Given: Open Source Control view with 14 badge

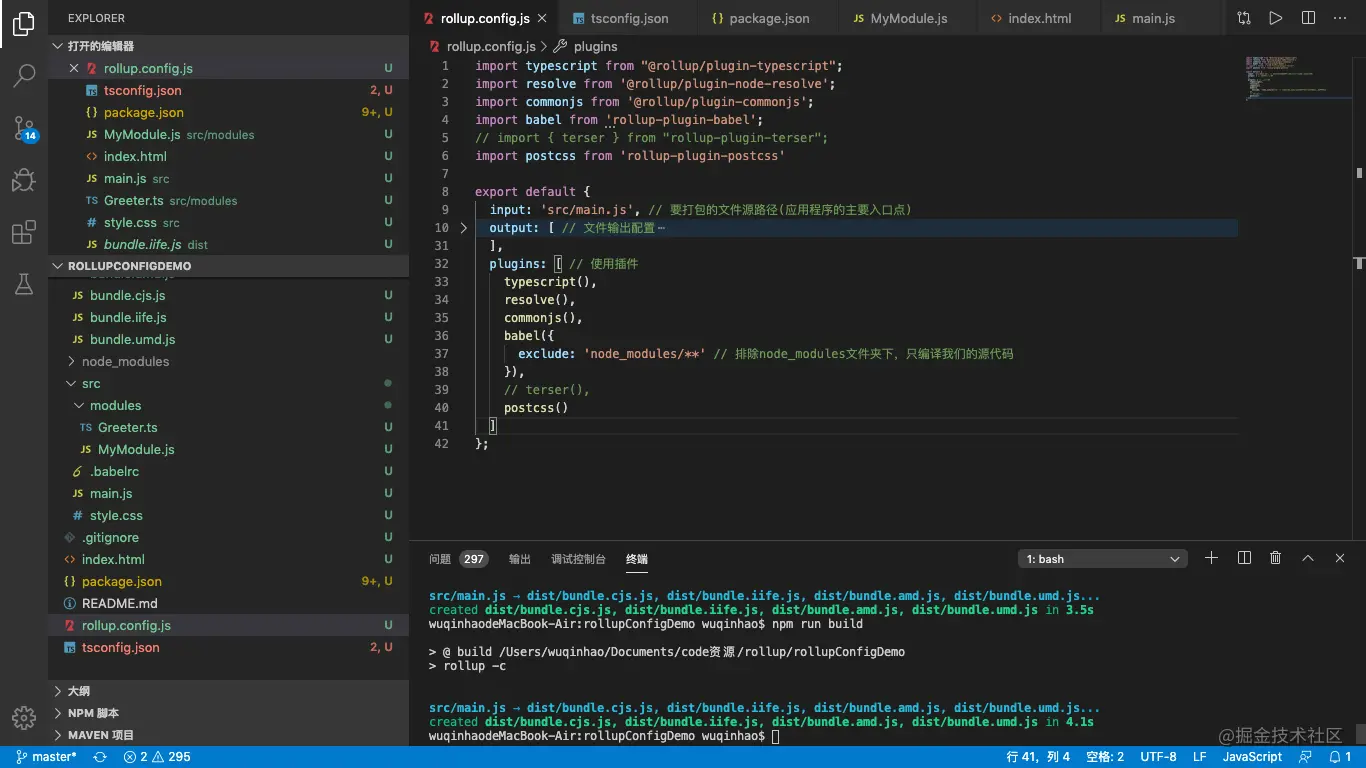Looking at the screenshot, I should coord(24,128).
